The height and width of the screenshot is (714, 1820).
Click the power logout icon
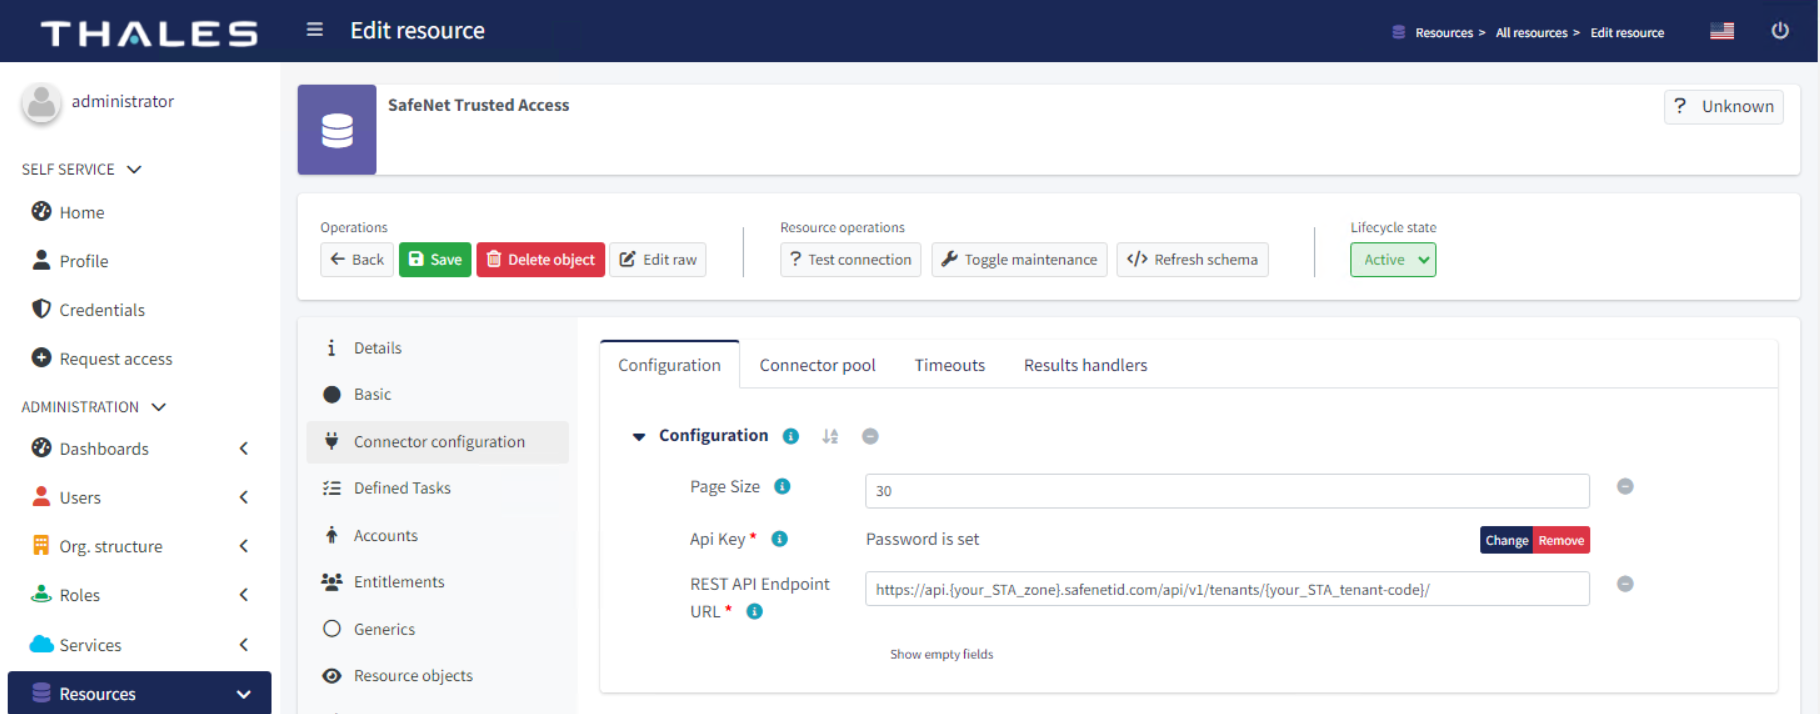click(x=1780, y=30)
